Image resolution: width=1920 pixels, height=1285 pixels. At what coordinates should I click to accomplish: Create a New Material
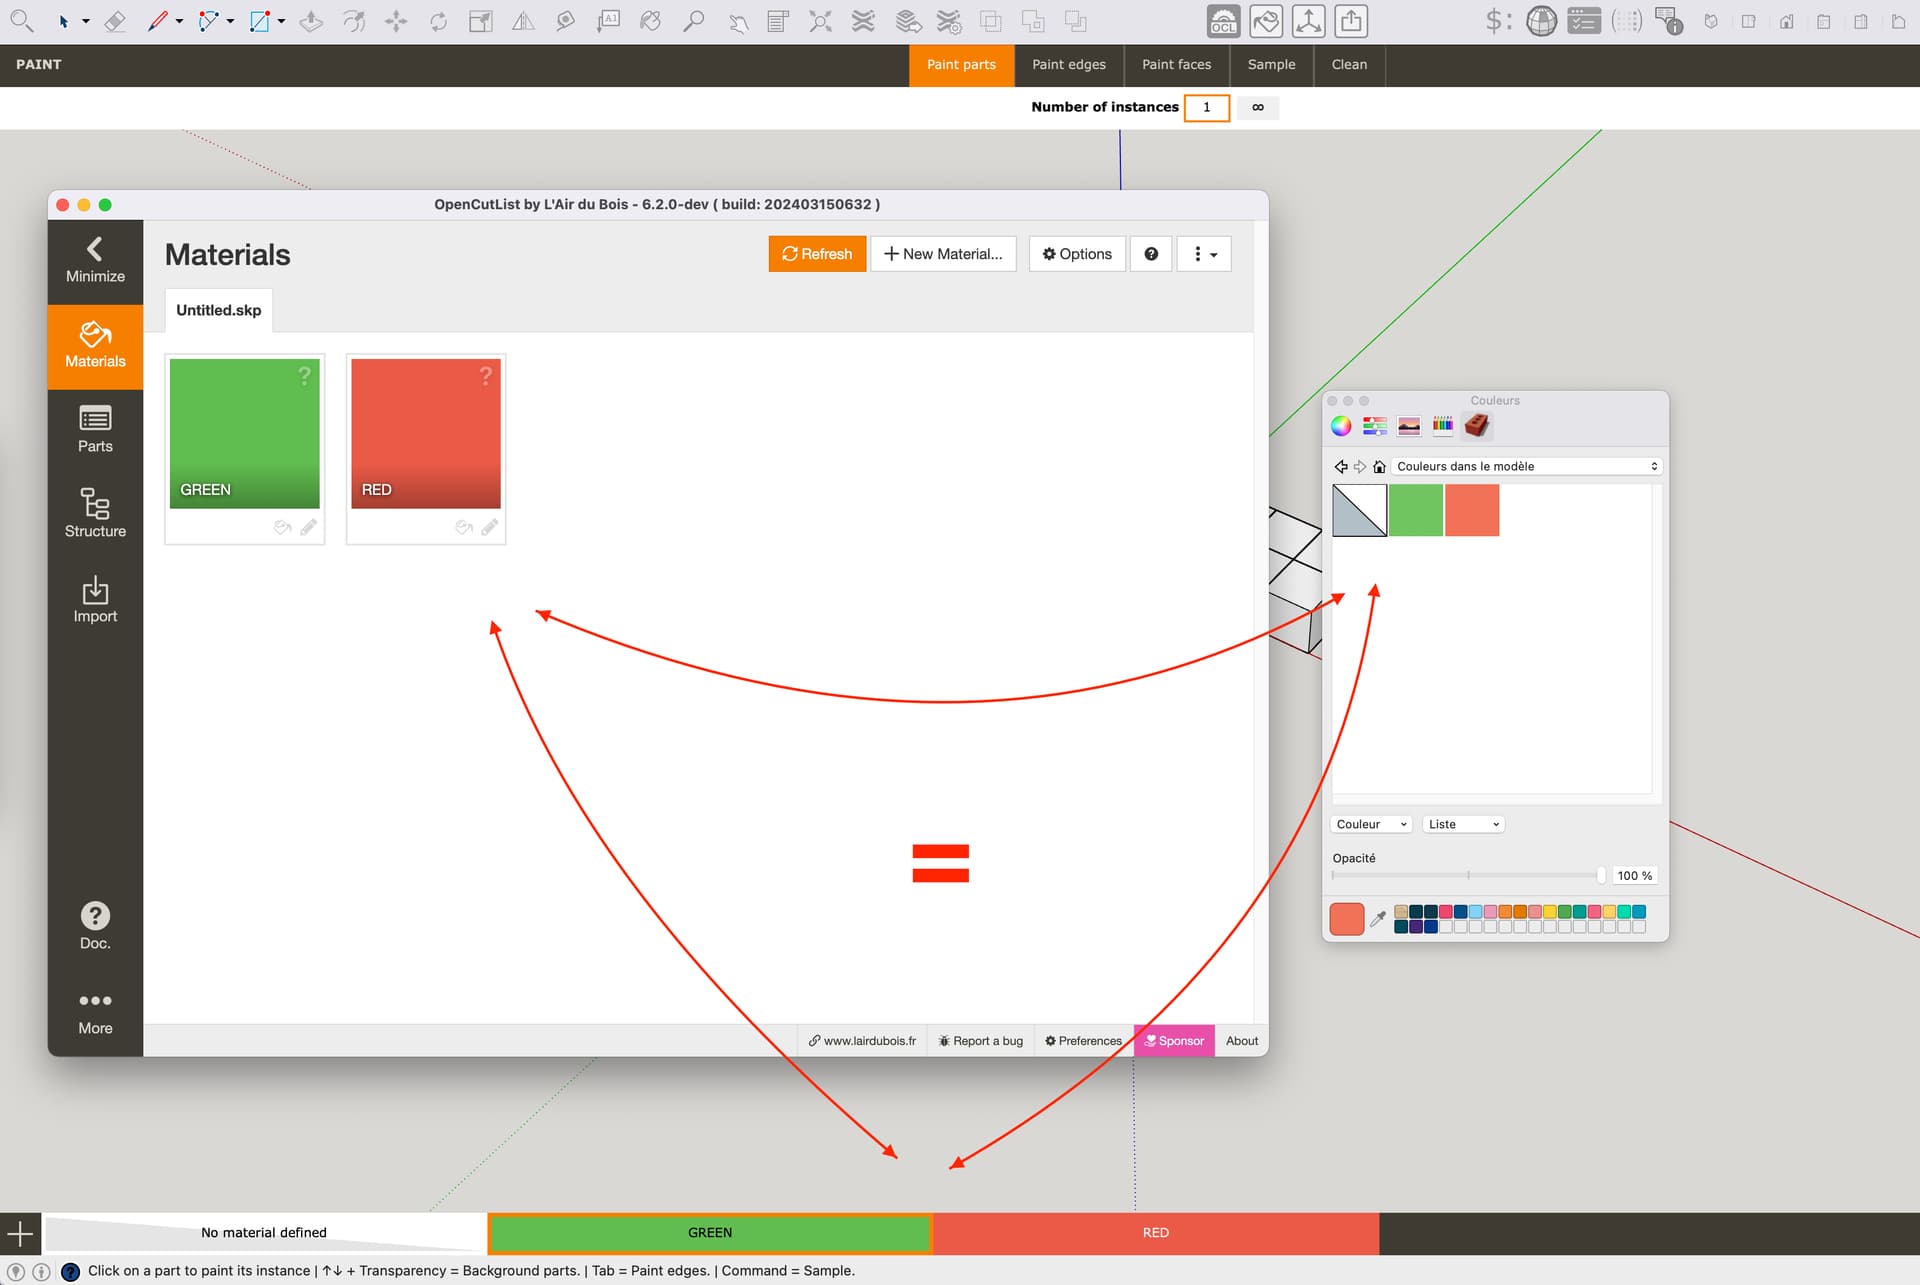943,253
